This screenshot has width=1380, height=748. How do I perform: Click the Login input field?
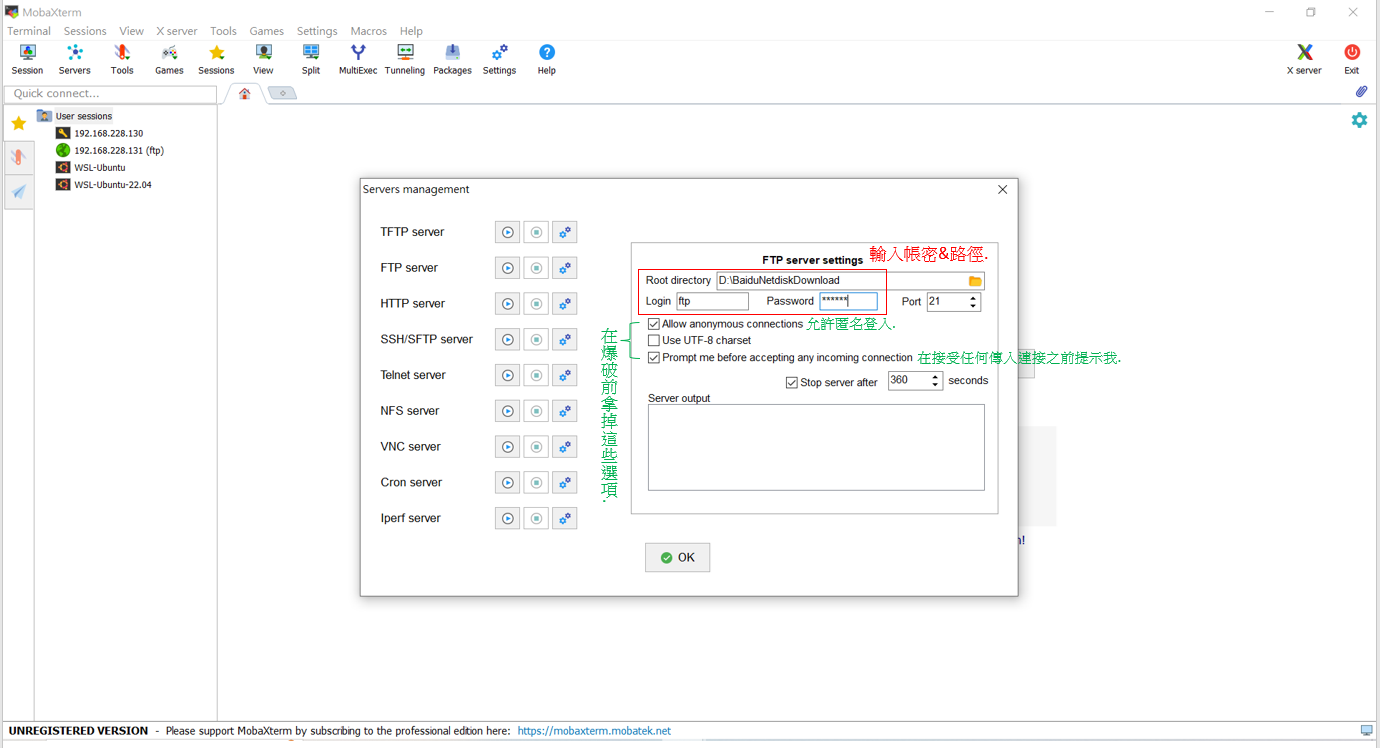712,301
